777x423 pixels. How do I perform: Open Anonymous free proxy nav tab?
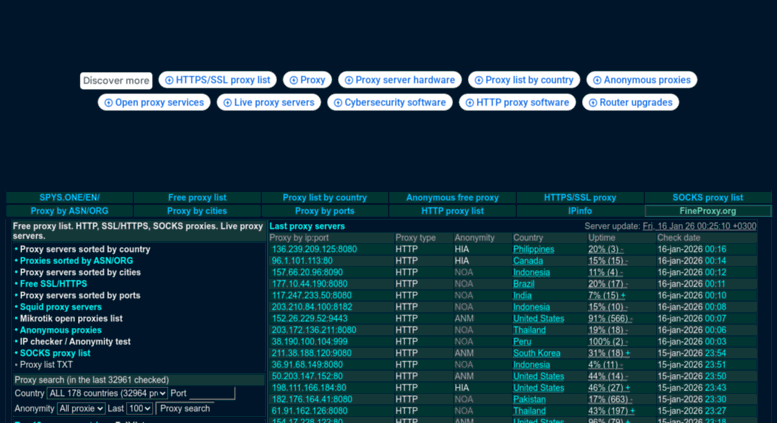[x=452, y=198]
